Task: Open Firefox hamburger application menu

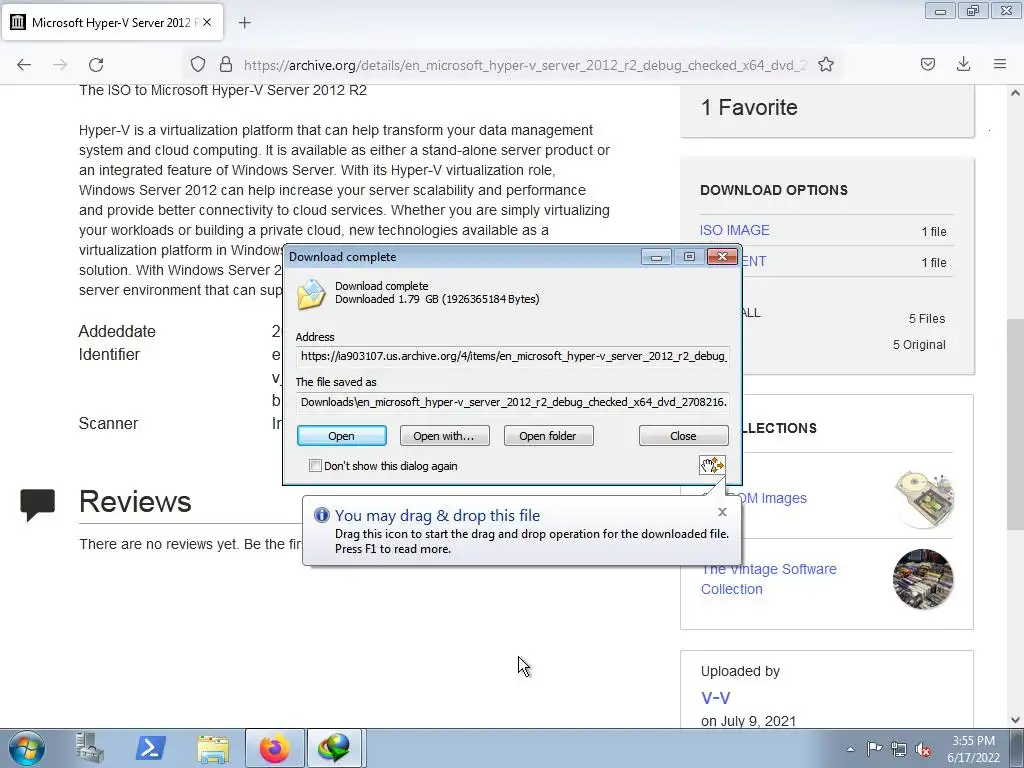Action: click(x=1000, y=64)
